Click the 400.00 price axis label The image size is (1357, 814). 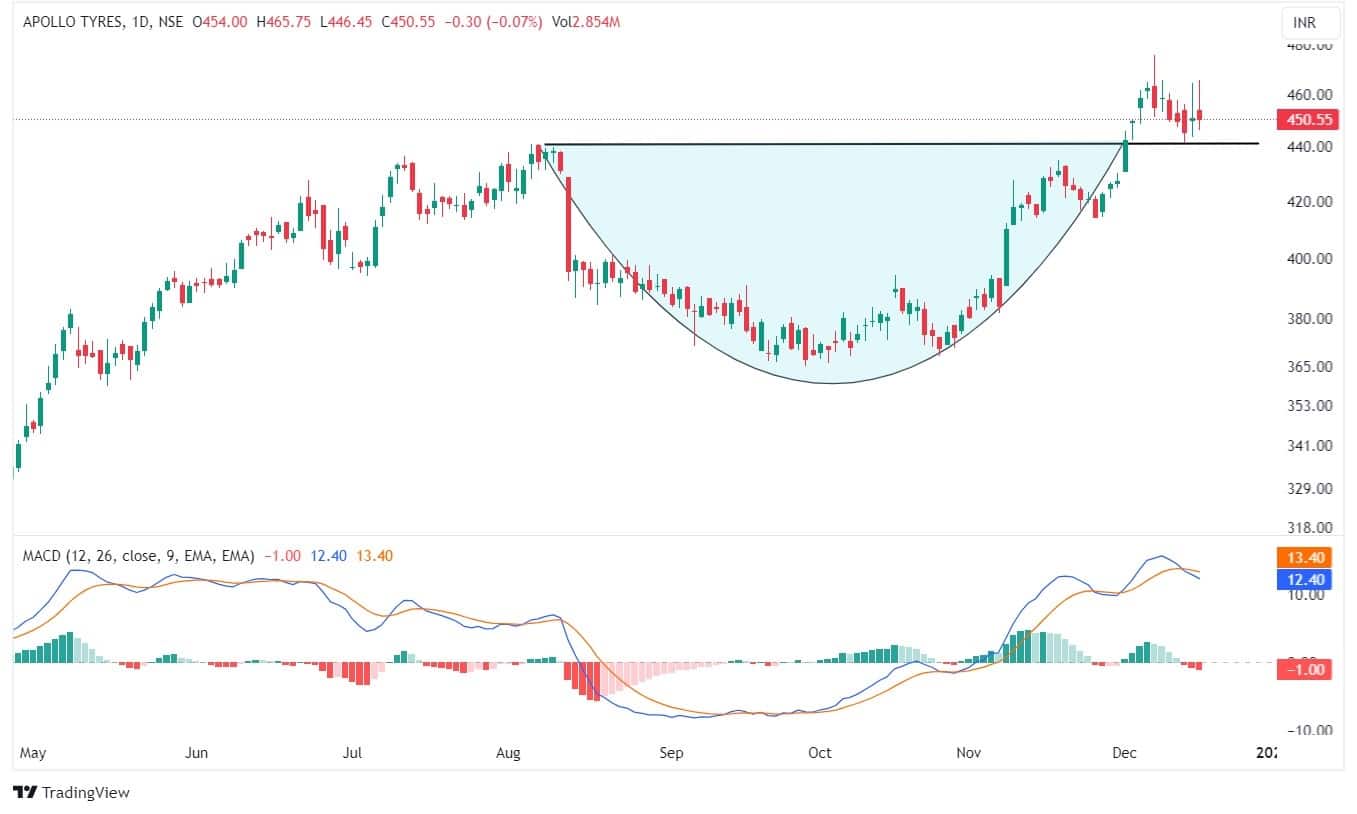click(x=1310, y=258)
